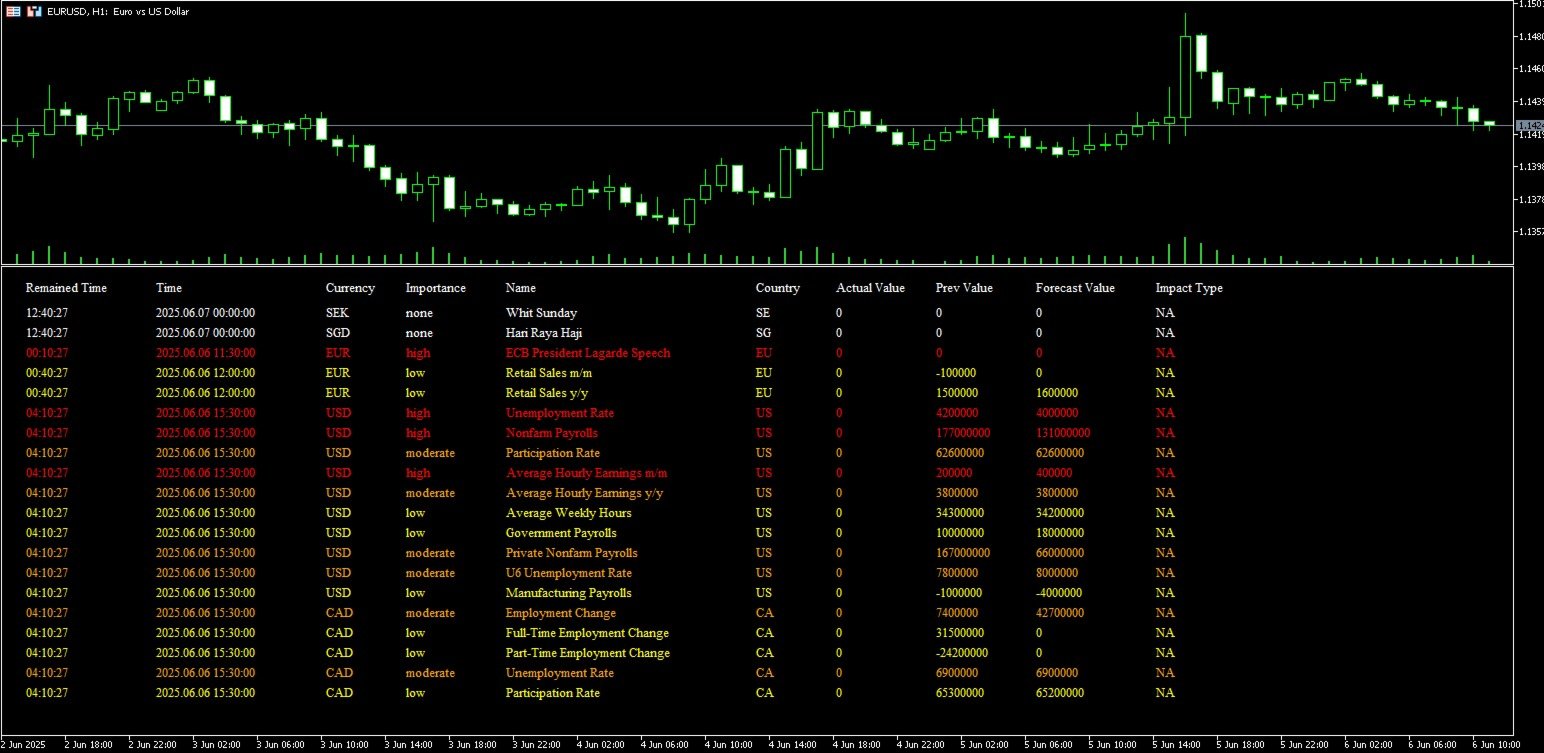Click the ECB President Lagarde Speech event
The height and width of the screenshot is (753, 1544).
tap(588, 353)
